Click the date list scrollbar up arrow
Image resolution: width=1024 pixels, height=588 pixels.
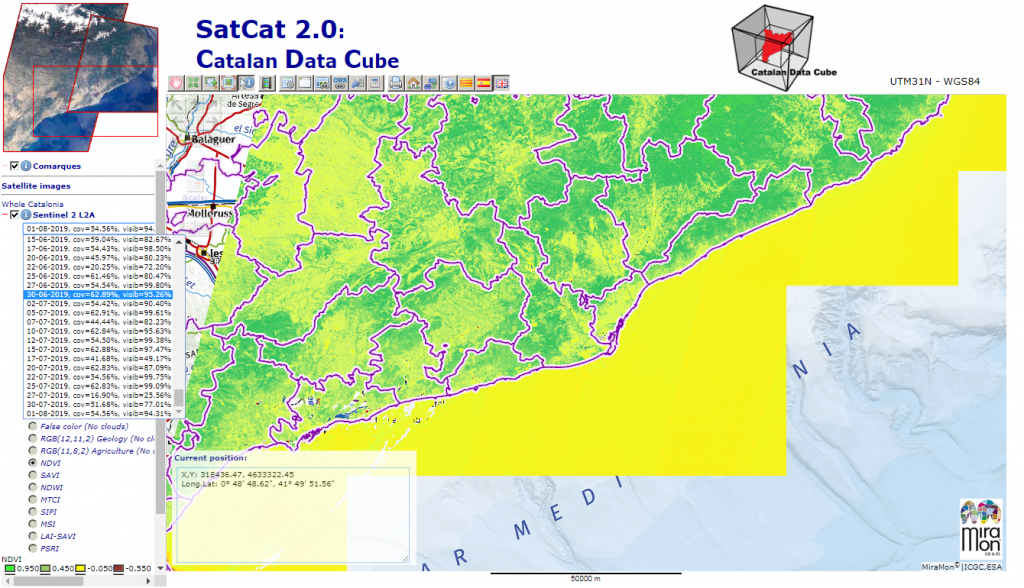pos(178,240)
